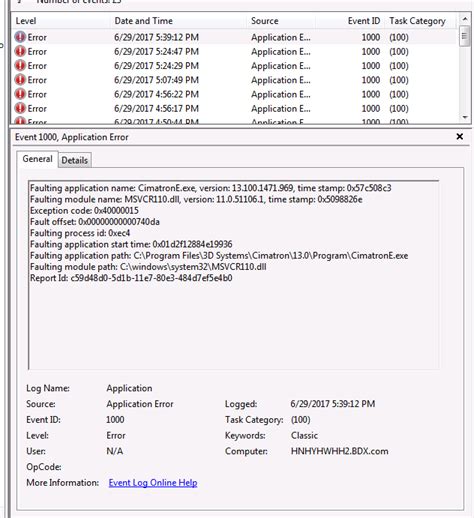The width and height of the screenshot is (474, 518).
Task: Click the Source value Application Error
Action: coord(140,404)
